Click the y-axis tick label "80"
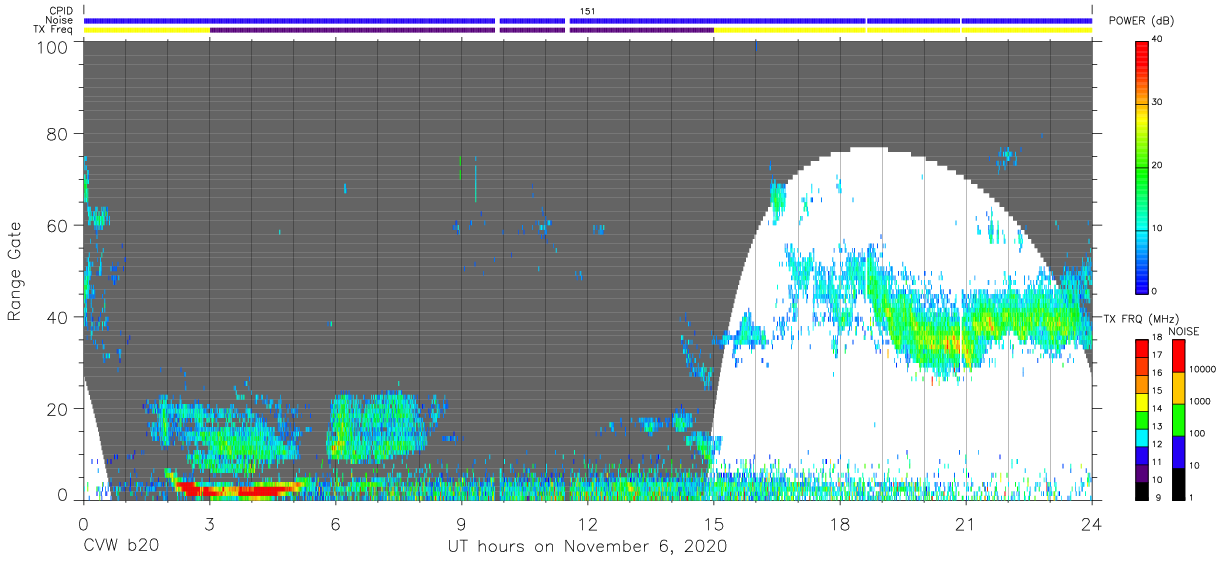This screenshot has height=567, width=1228. (58, 134)
